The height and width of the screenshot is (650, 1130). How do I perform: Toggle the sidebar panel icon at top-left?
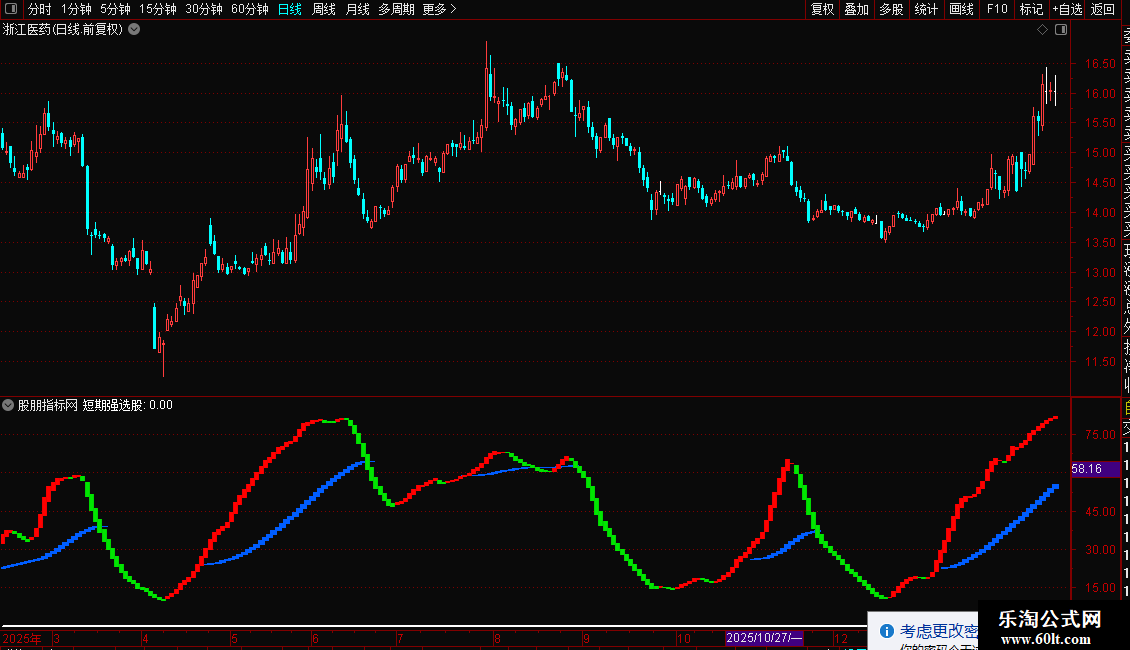pyautogui.click(x=11, y=9)
